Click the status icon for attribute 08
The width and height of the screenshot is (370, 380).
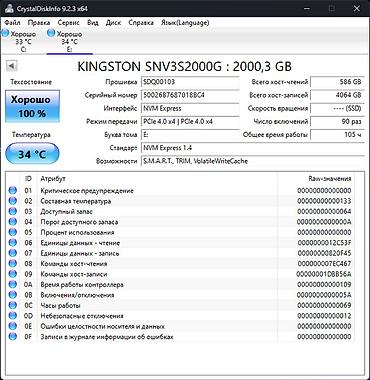(13, 264)
